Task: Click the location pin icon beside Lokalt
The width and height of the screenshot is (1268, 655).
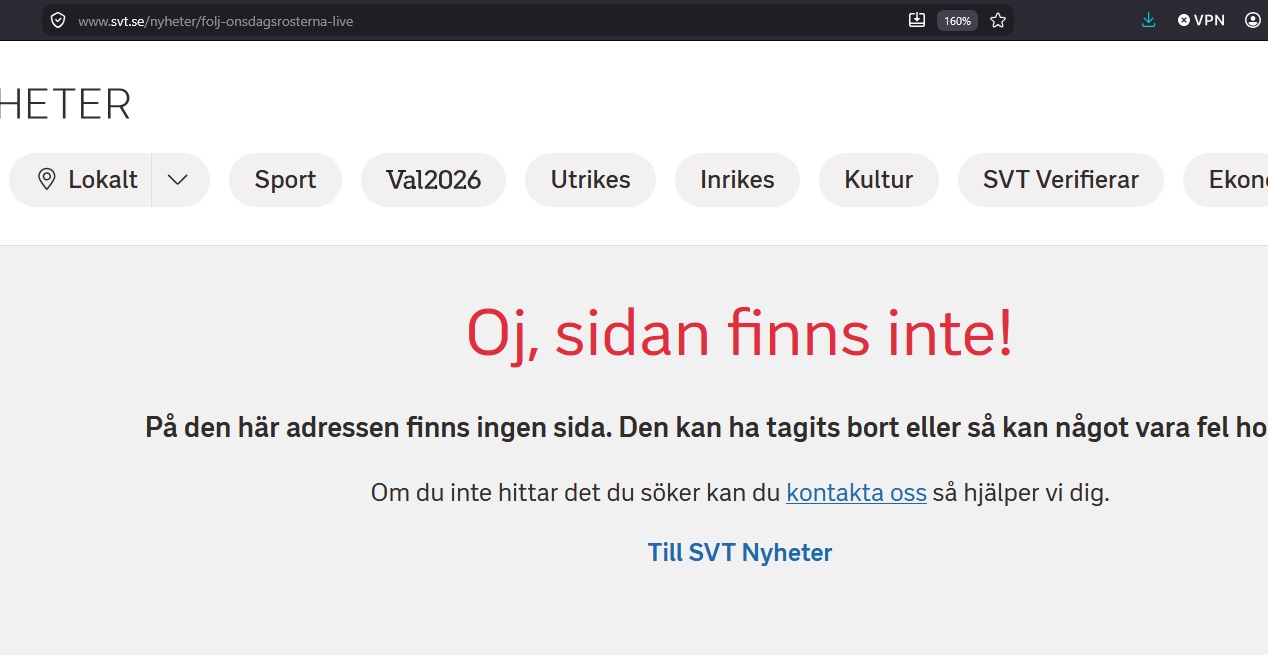Action: [46, 180]
